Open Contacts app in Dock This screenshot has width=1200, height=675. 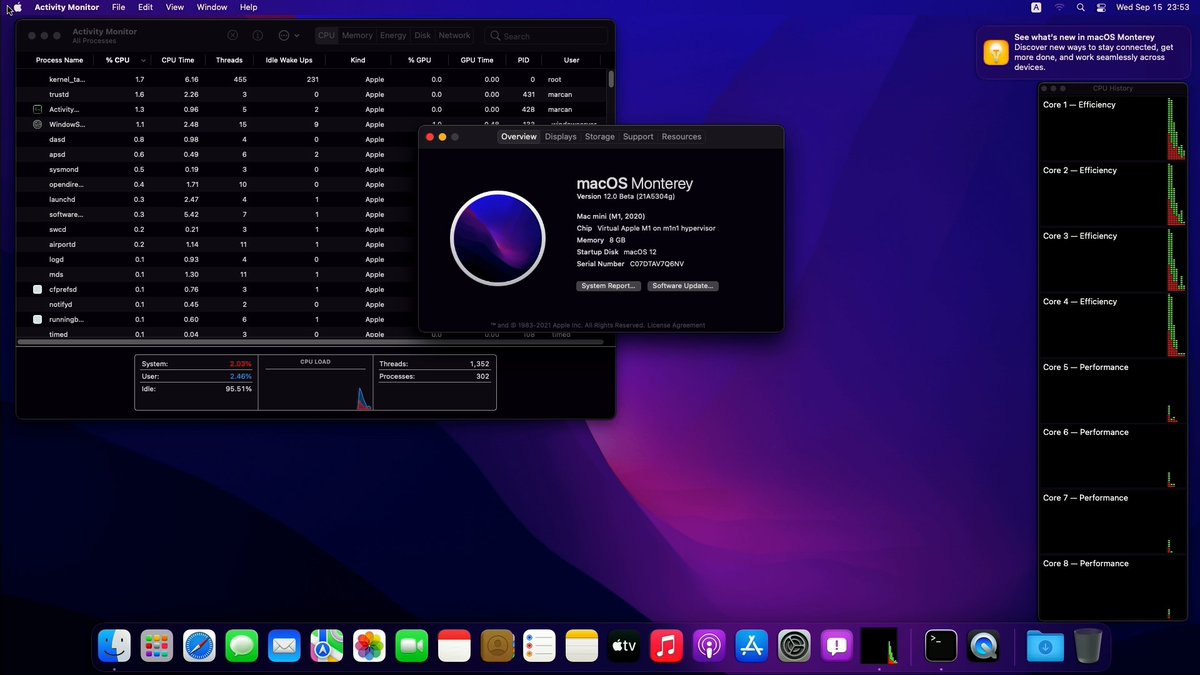coord(496,646)
